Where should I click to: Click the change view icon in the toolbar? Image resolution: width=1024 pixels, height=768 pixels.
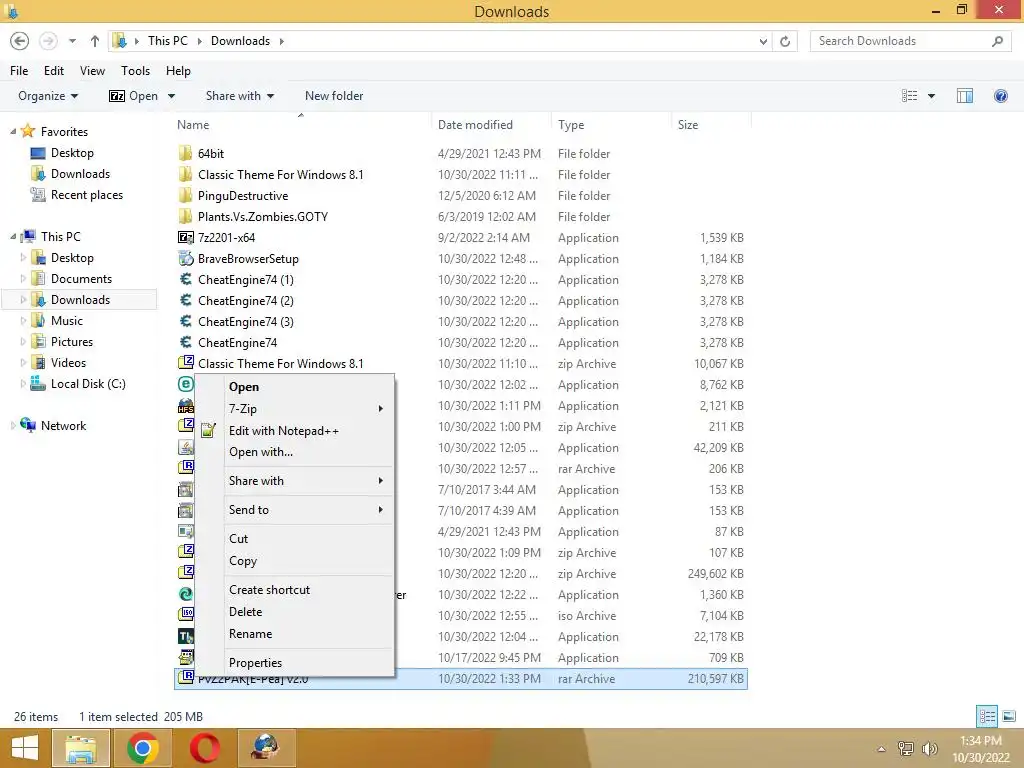tap(910, 96)
